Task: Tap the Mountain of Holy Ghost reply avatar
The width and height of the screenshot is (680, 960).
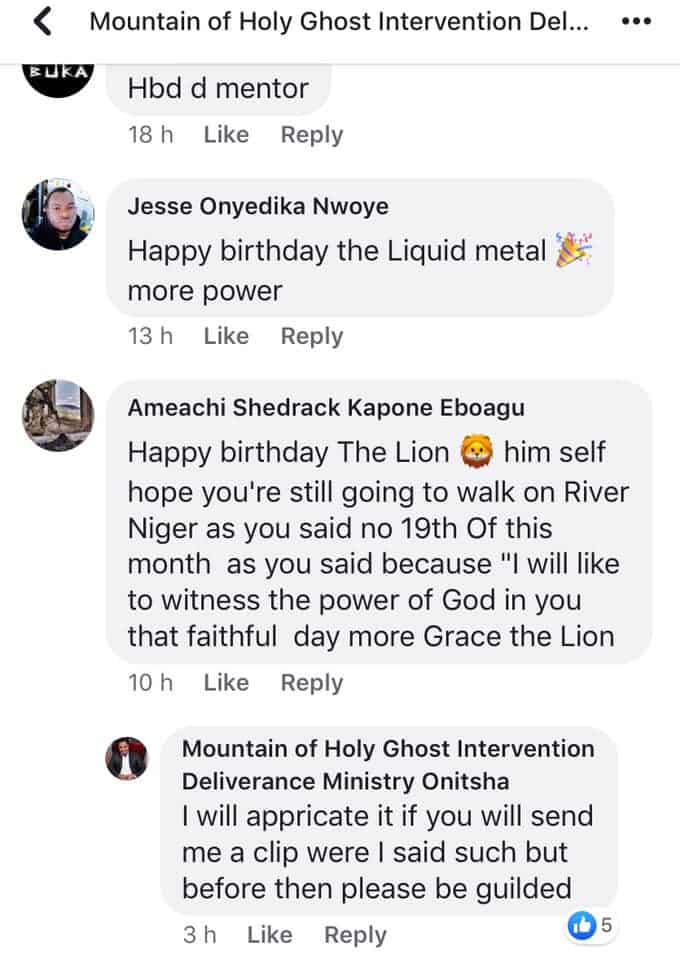Action: pyautogui.click(x=127, y=758)
